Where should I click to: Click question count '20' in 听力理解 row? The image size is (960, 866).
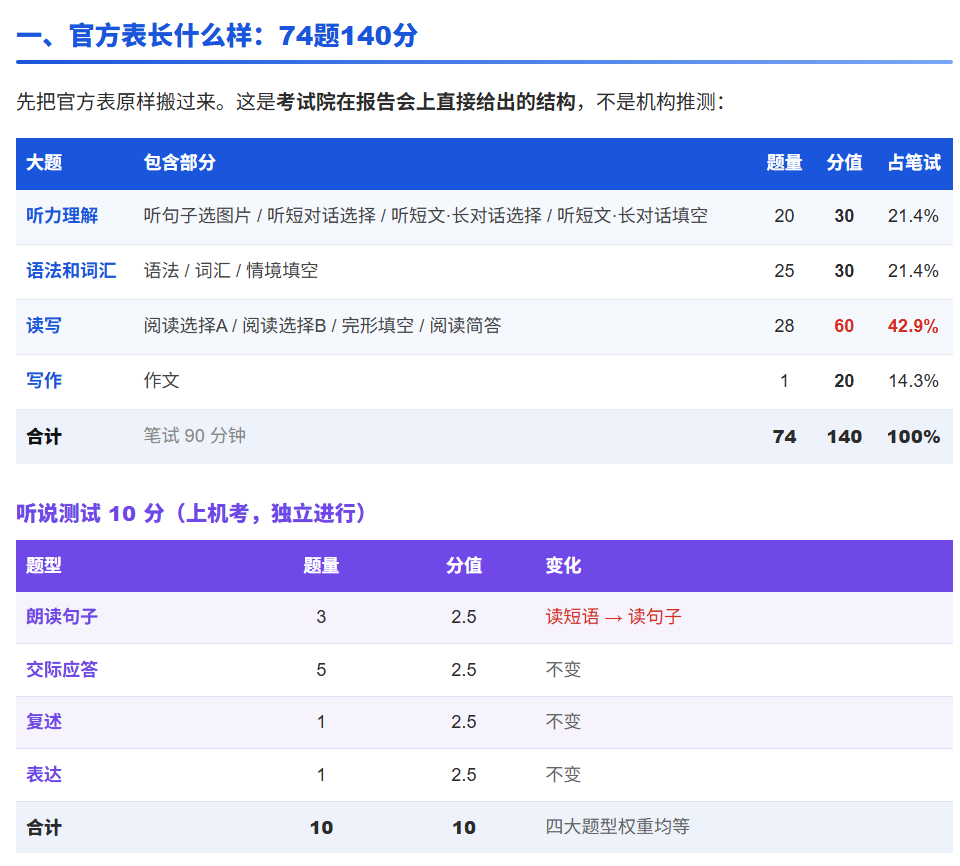coord(784,216)
